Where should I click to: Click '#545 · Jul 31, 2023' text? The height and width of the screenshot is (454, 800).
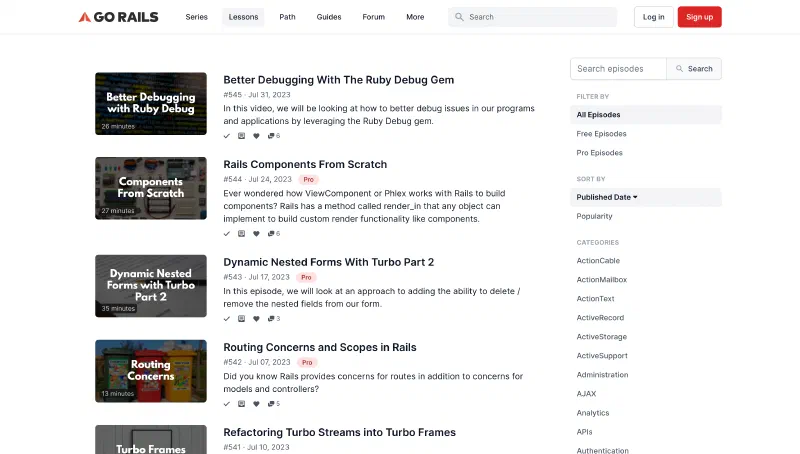[x=257, y=95]
